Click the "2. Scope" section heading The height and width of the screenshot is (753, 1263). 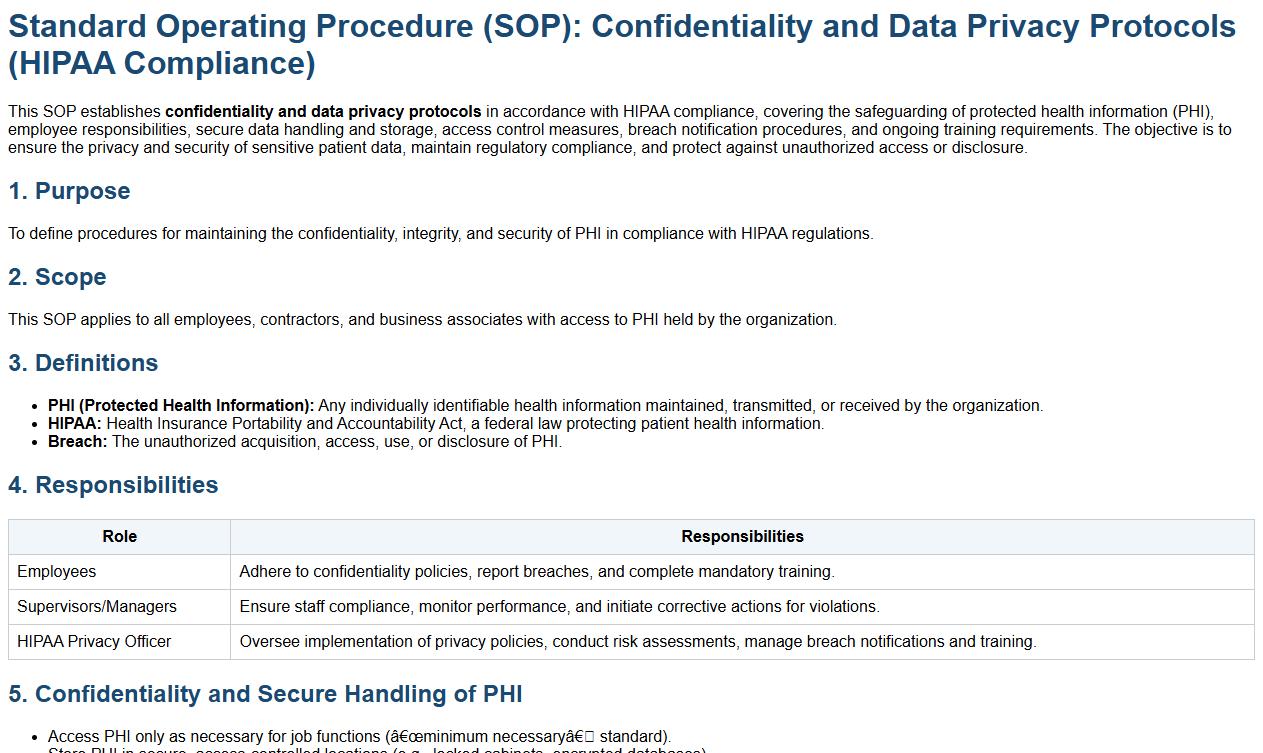tap(57, 277)
